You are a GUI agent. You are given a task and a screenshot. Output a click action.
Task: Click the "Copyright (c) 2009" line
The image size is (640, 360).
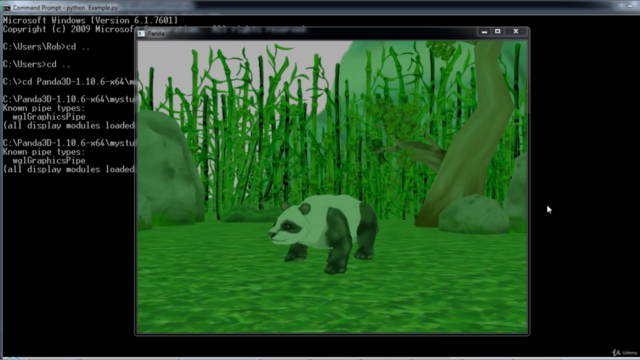click(x=69, y=29)
